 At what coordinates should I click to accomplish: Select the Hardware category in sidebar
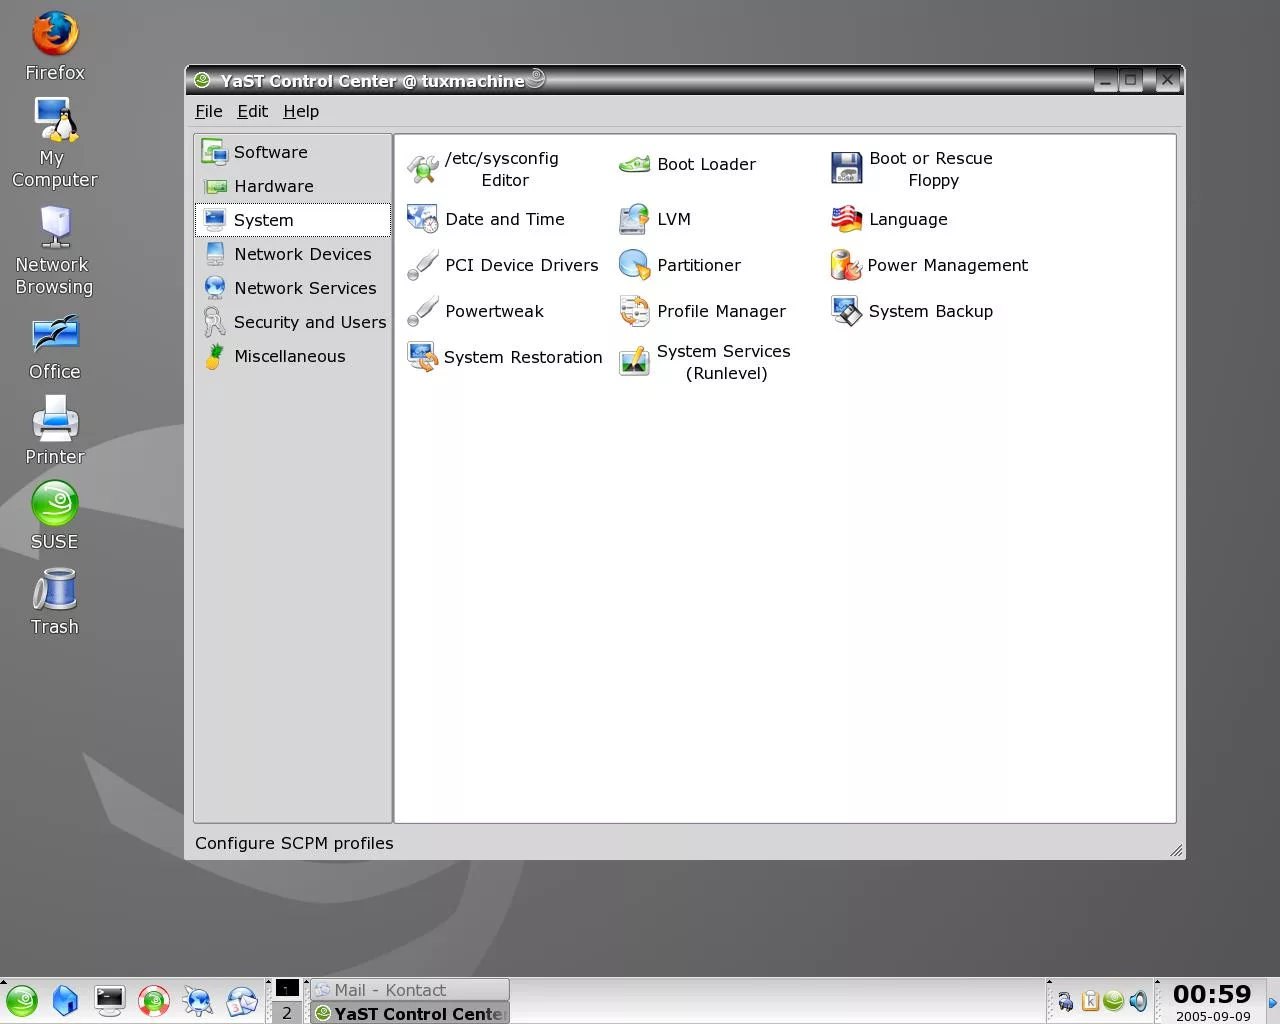point(292,186)
